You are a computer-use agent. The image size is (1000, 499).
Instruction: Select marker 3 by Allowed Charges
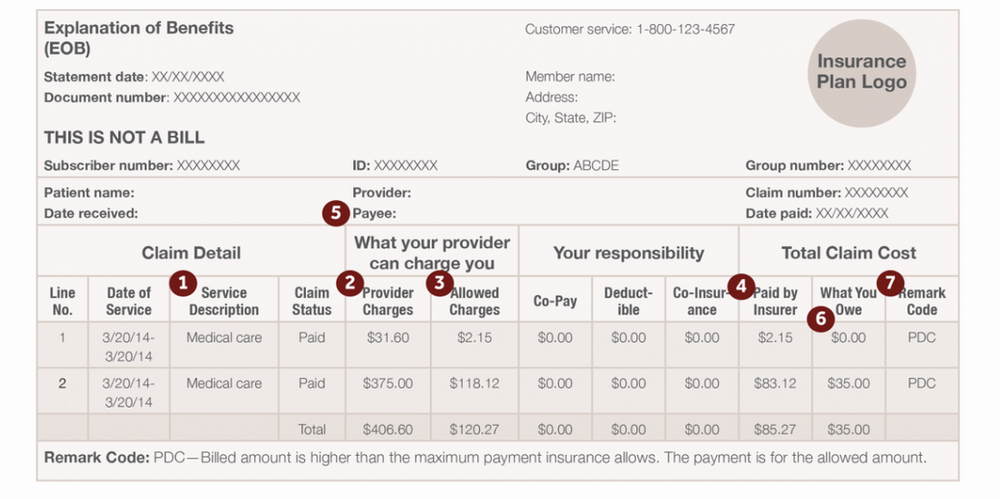(x=439, y=283)
